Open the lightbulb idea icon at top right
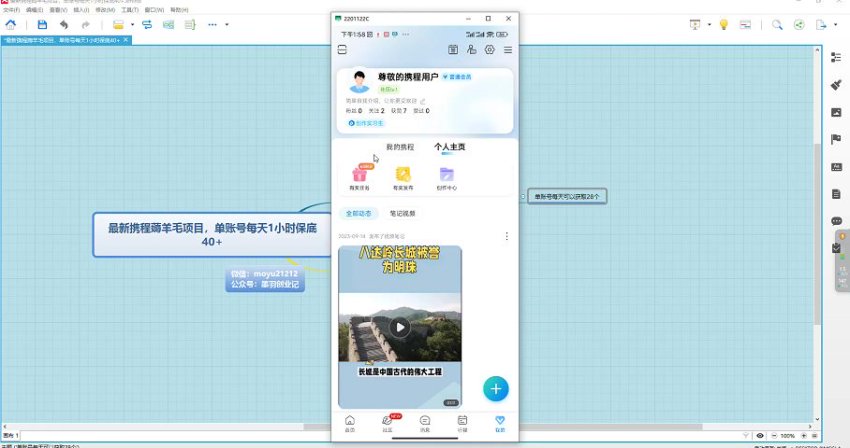850x448 pixels. click(x=723, y=25)
